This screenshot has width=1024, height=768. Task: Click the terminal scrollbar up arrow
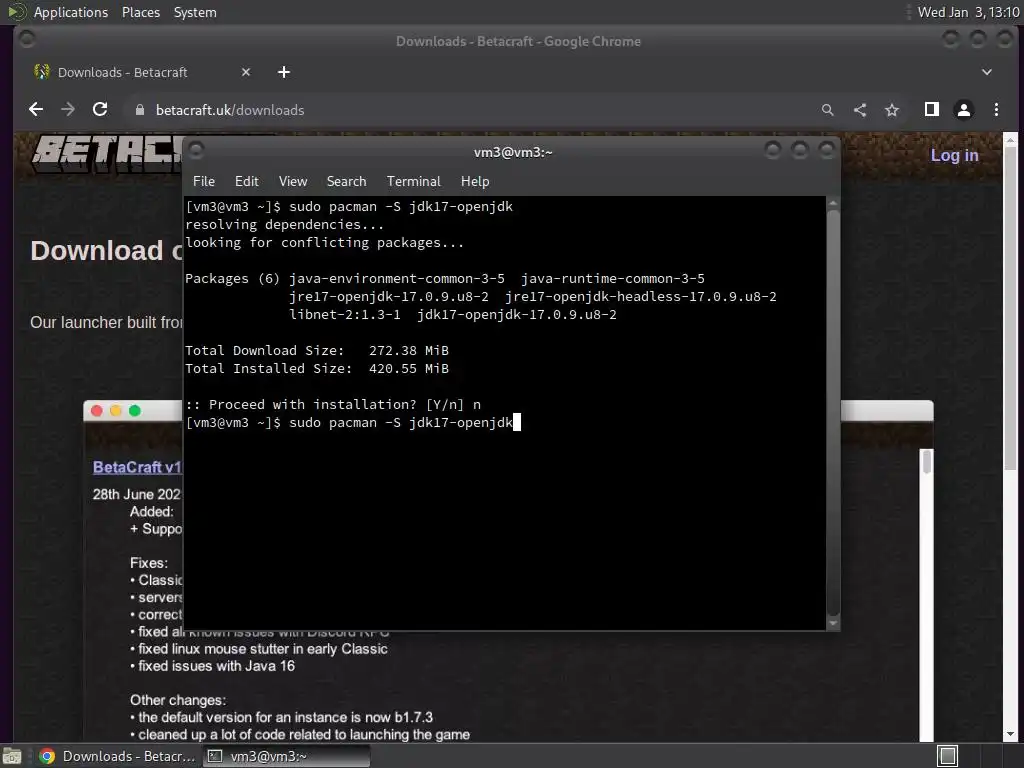pyautogui.click(x=833, y=203)
